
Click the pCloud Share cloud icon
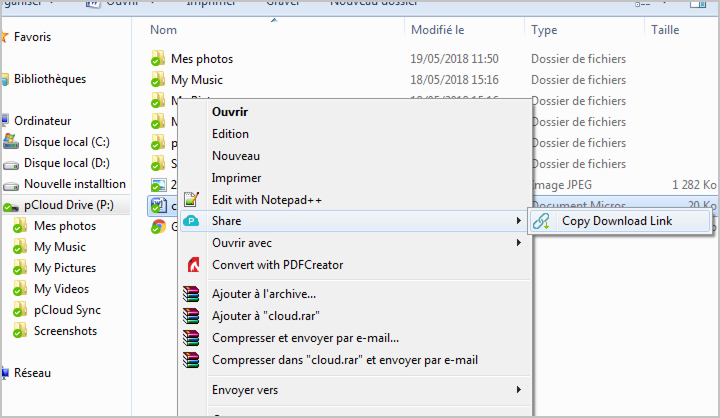click(x=194, y=221)
